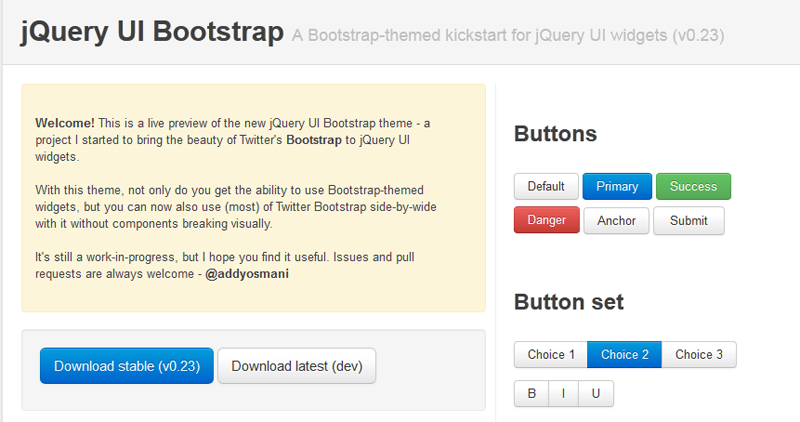
Task: Toggle the I italic button
Action: click(x=563, y=393)
